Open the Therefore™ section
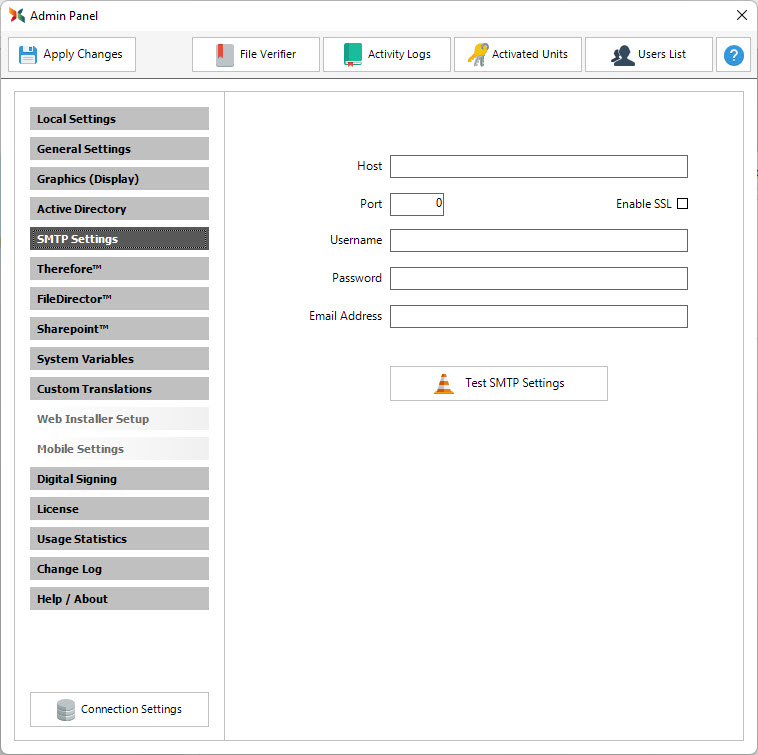The height and width of the screenshot is (755, 758). pyautogui.click(x=119, y=269)
